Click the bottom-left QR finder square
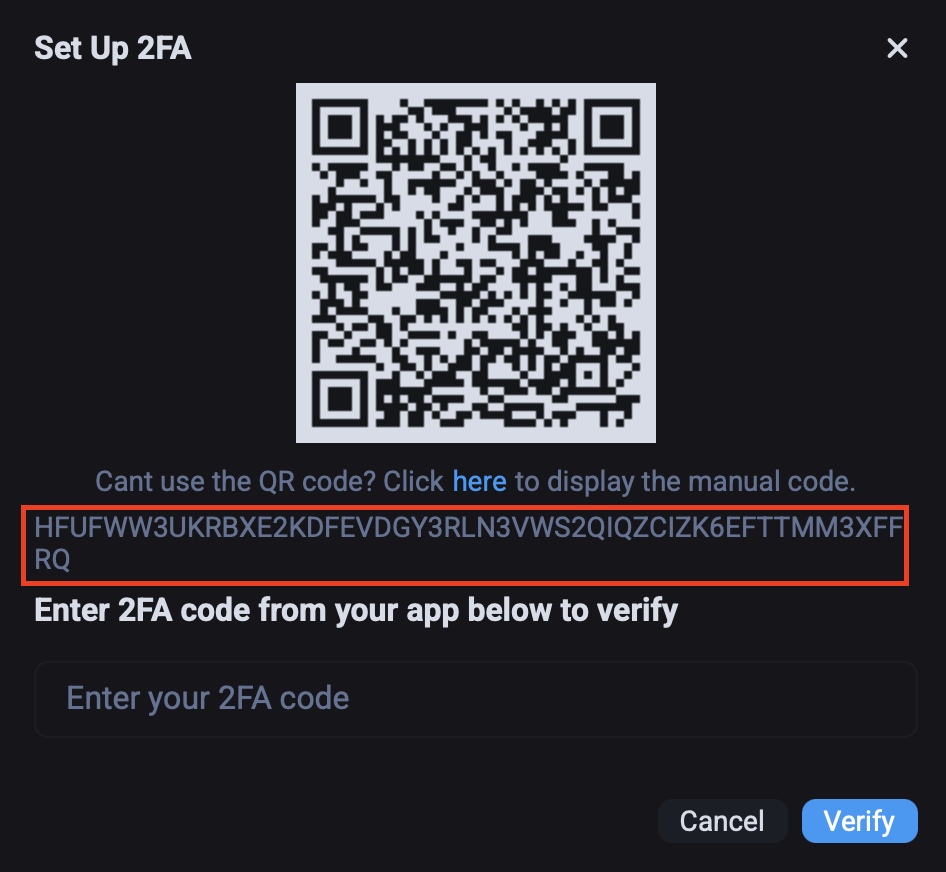Viewport: 946px width, 872px height. pyautogui.click(x=340, y=399)
